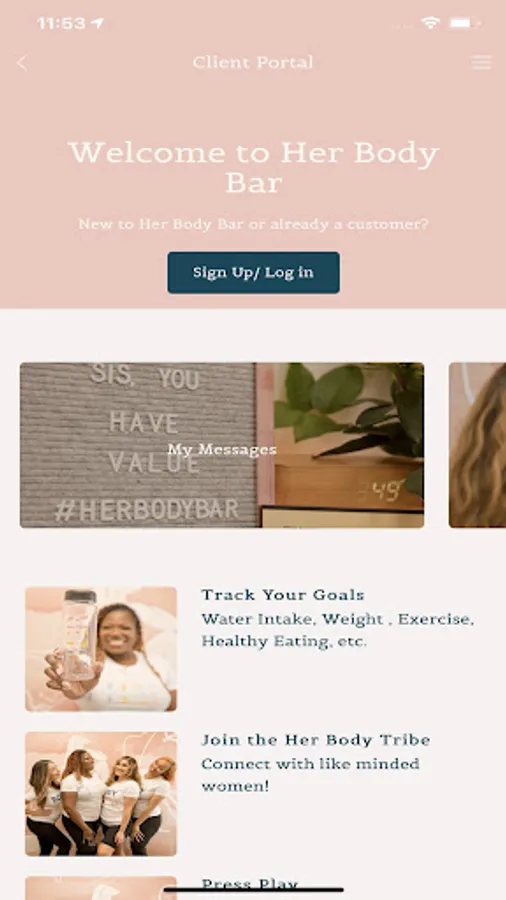Tap Water Intake, Weight, Exercise description
Image resolution: width=506 pixels, height=900 pixels.
[337, 630]
